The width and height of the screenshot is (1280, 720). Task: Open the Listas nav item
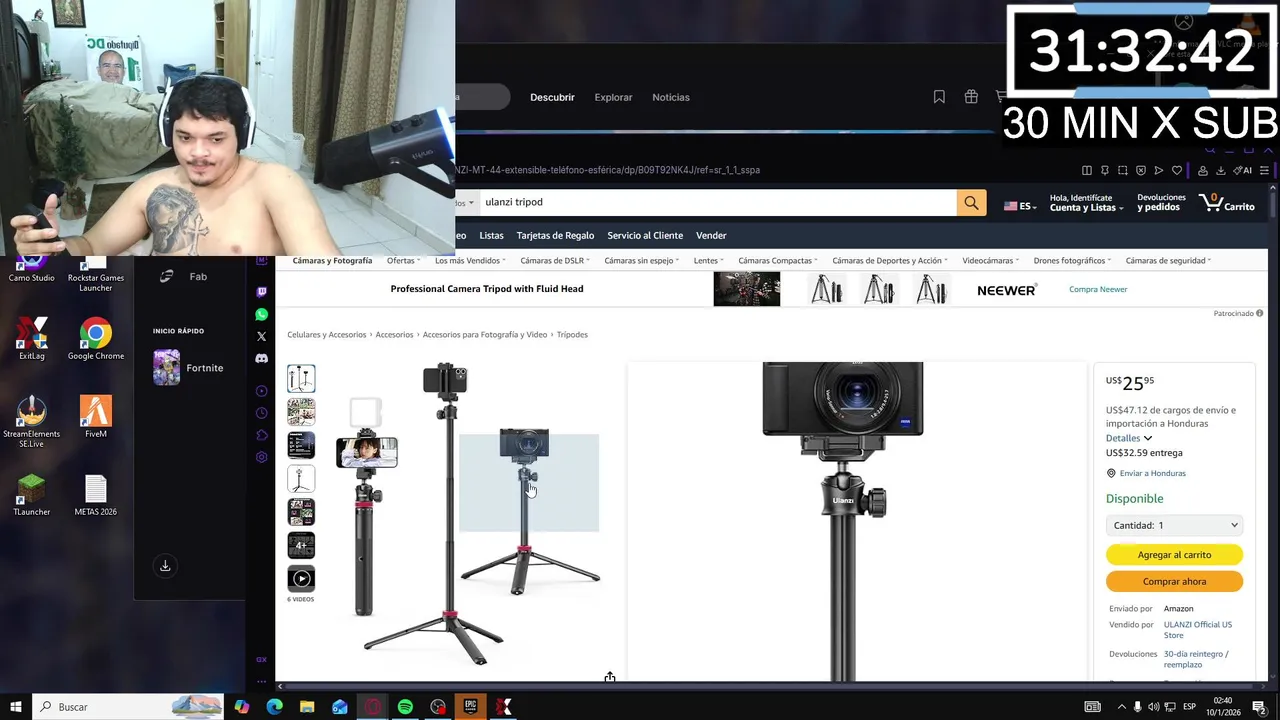coord(491,235)
